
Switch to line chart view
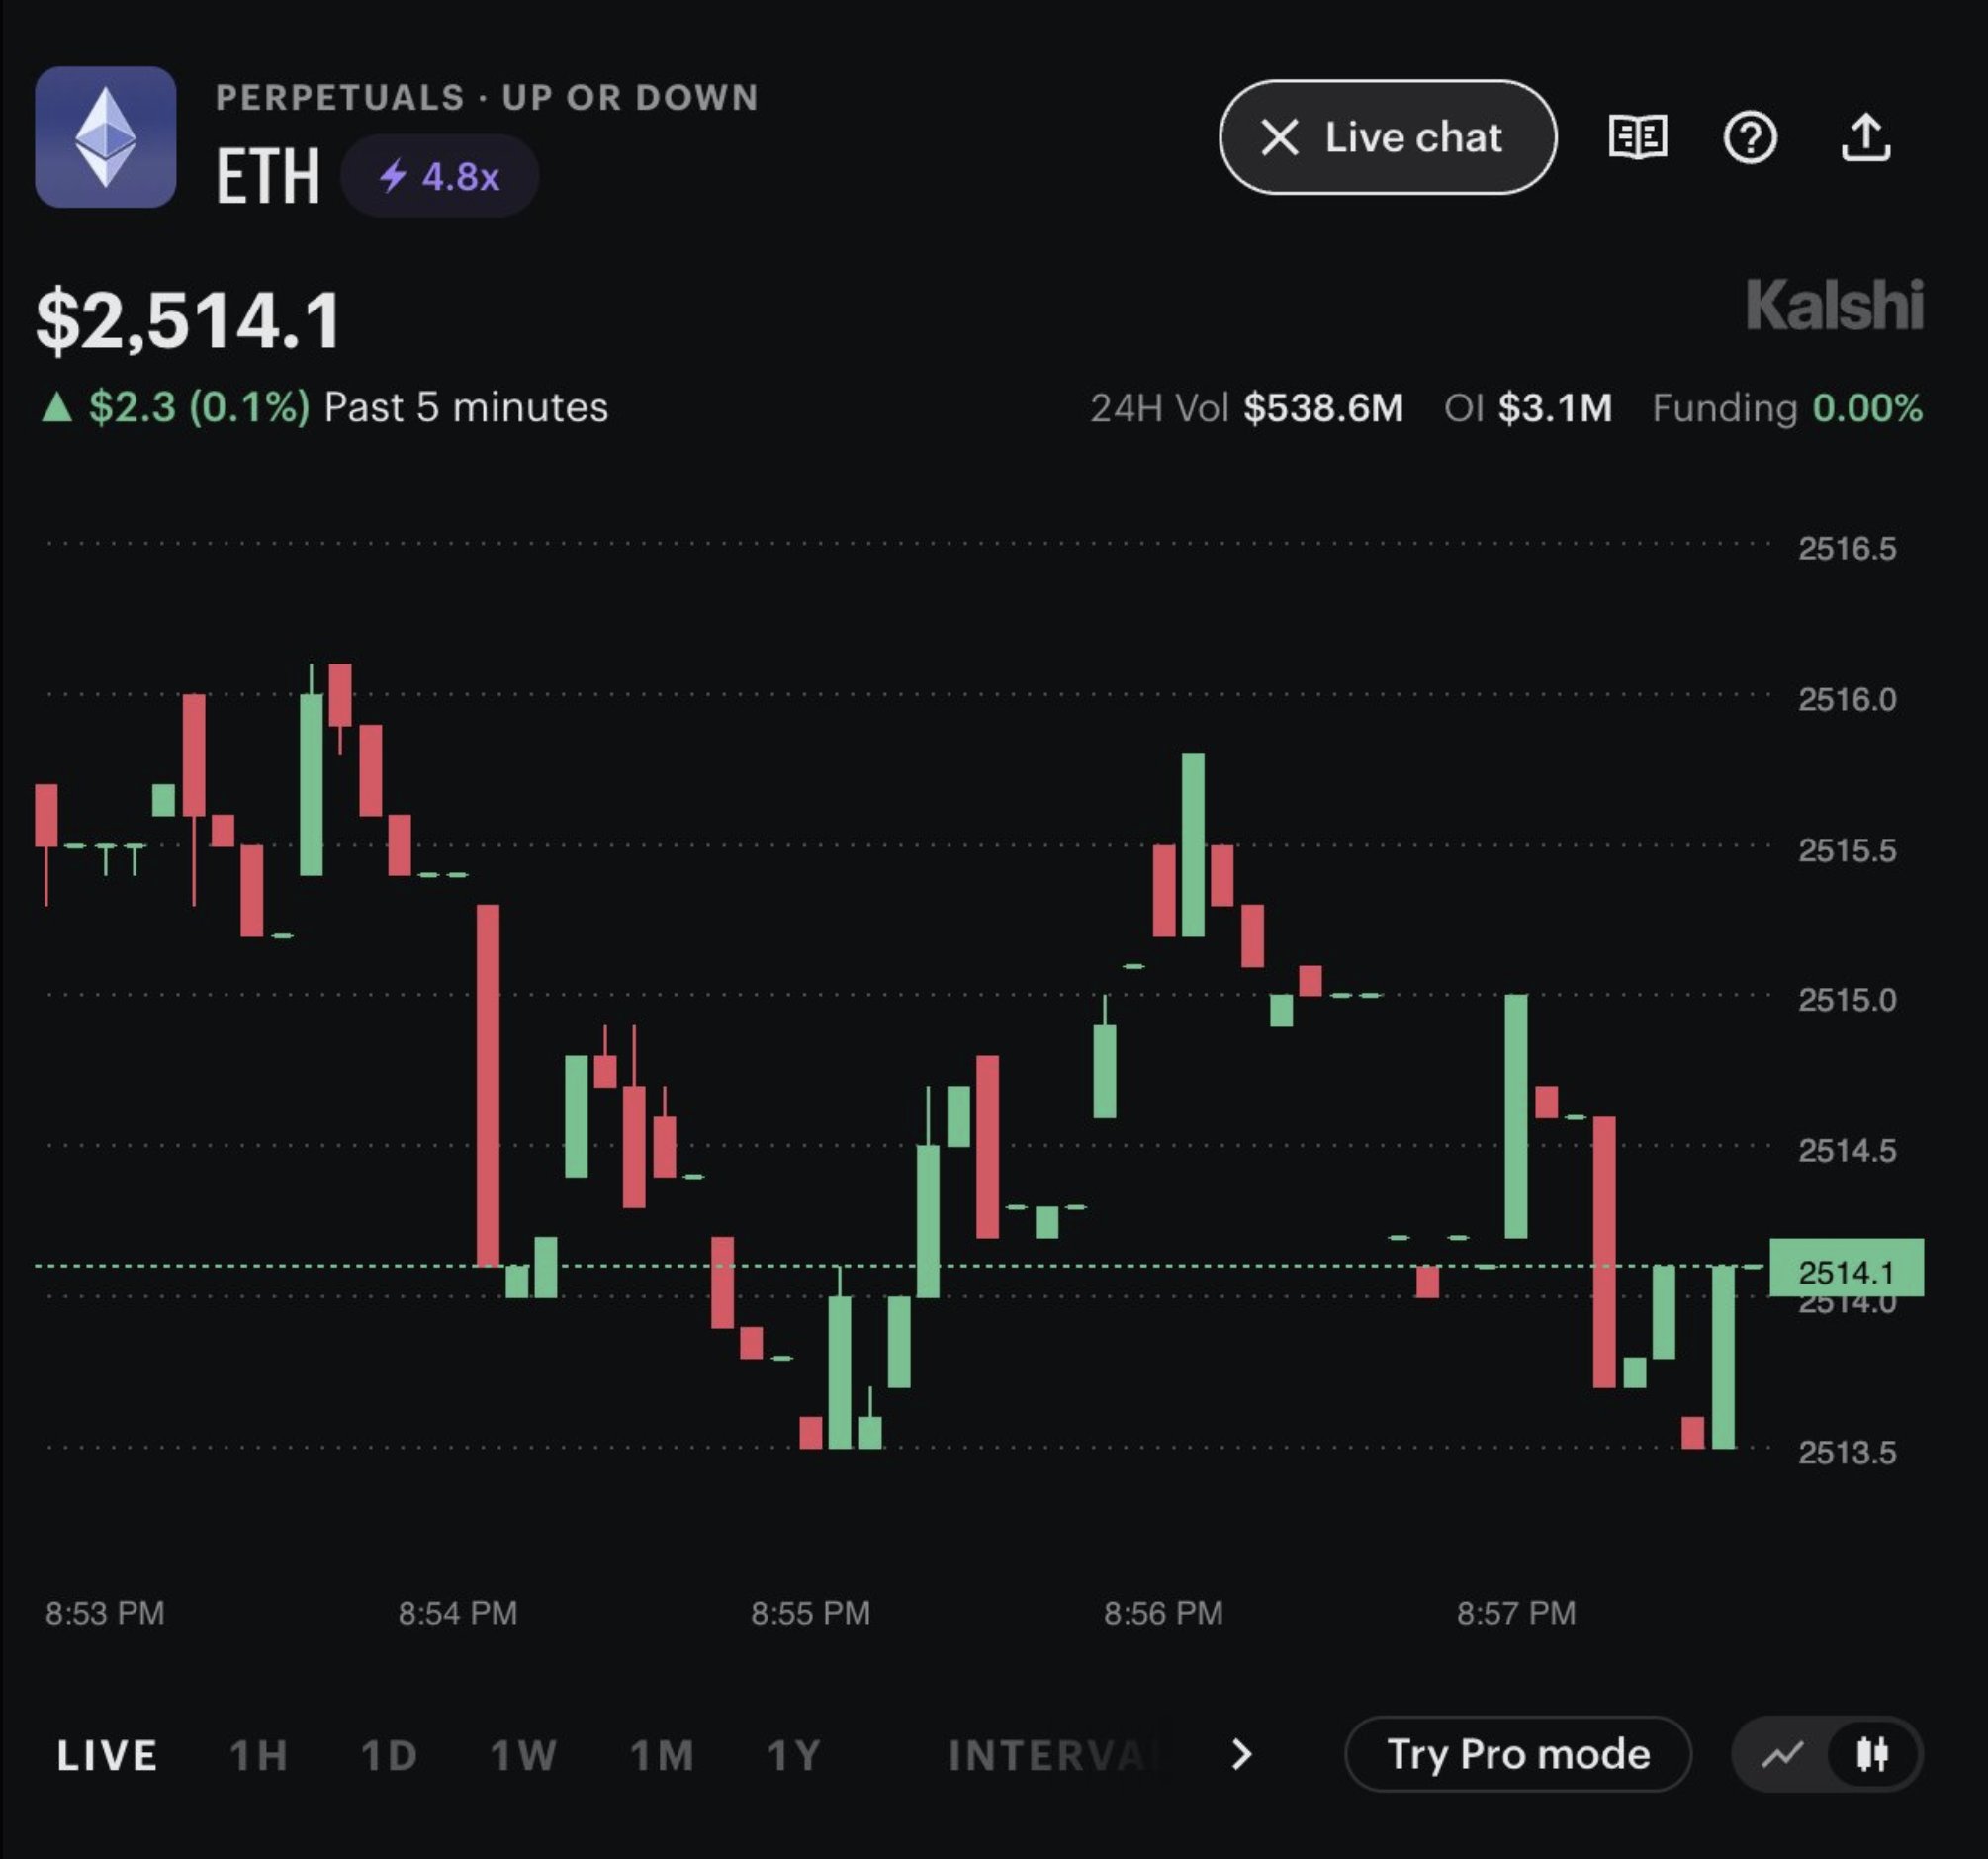point(1782,1754)
